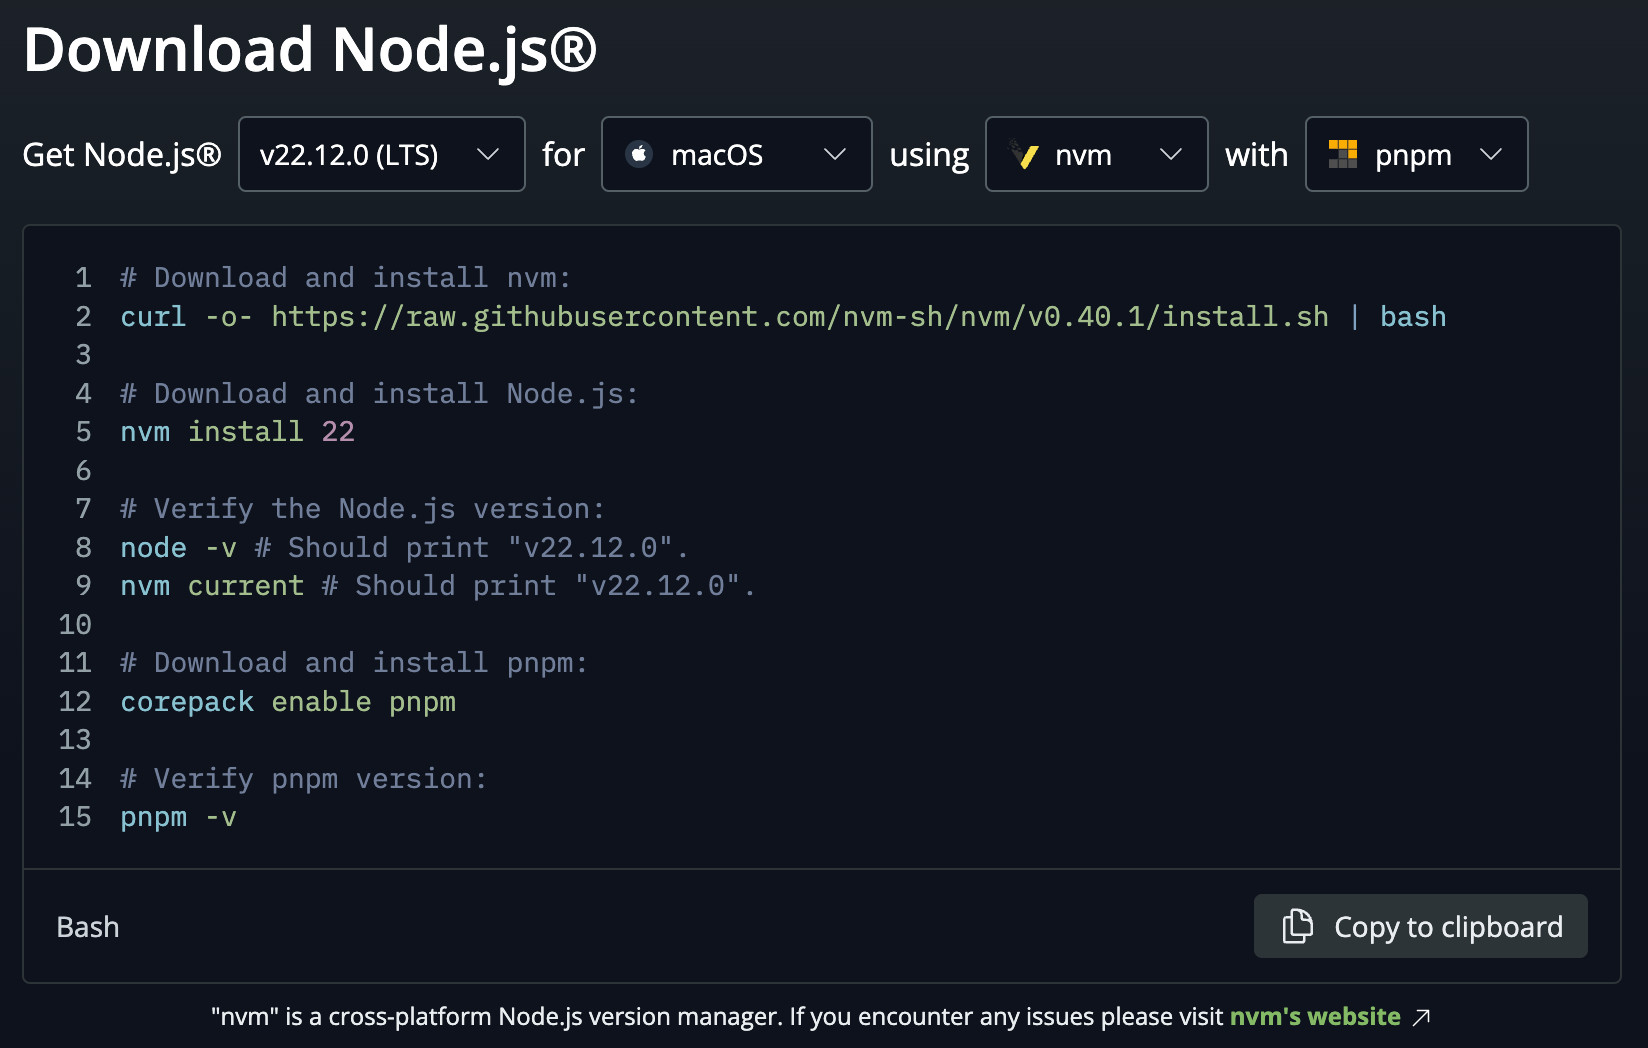Click the '# Download and install Node.js:' comment
The height and width of the screenshot is (1048, 1648).
pyautogui.click(x=379, y=393)
